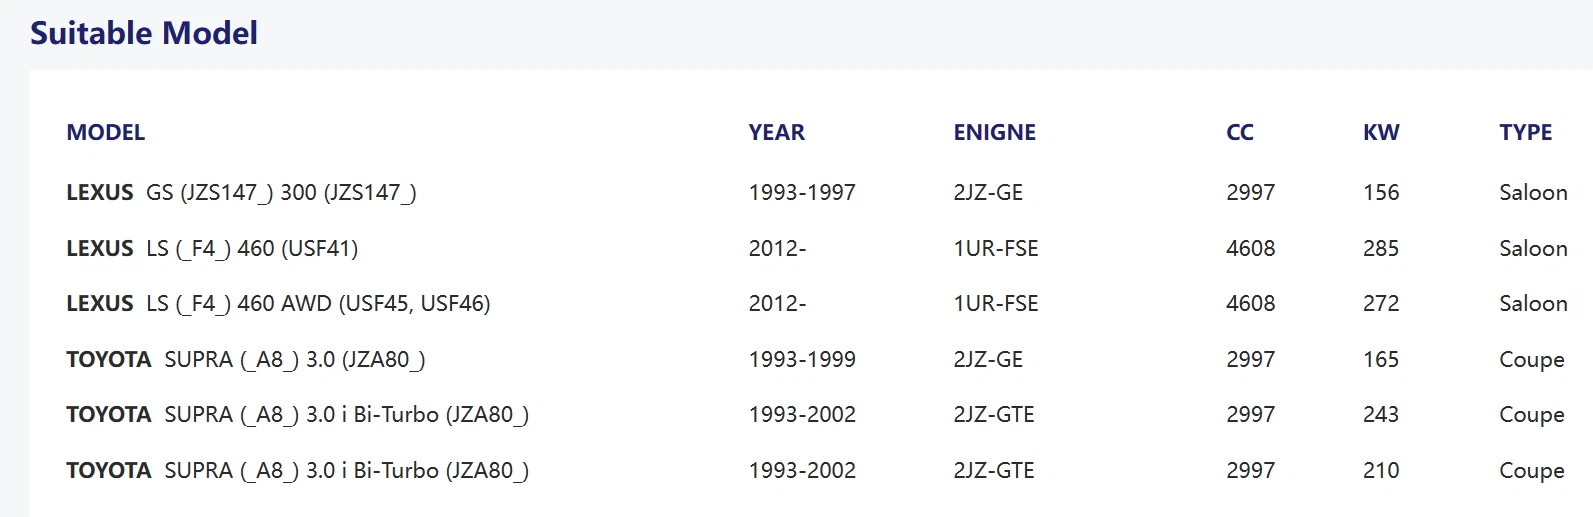The width and height of the screenshot is (1593, 517).
Task: Click the 272 KW value
Action: click(x=1380, y=304)
